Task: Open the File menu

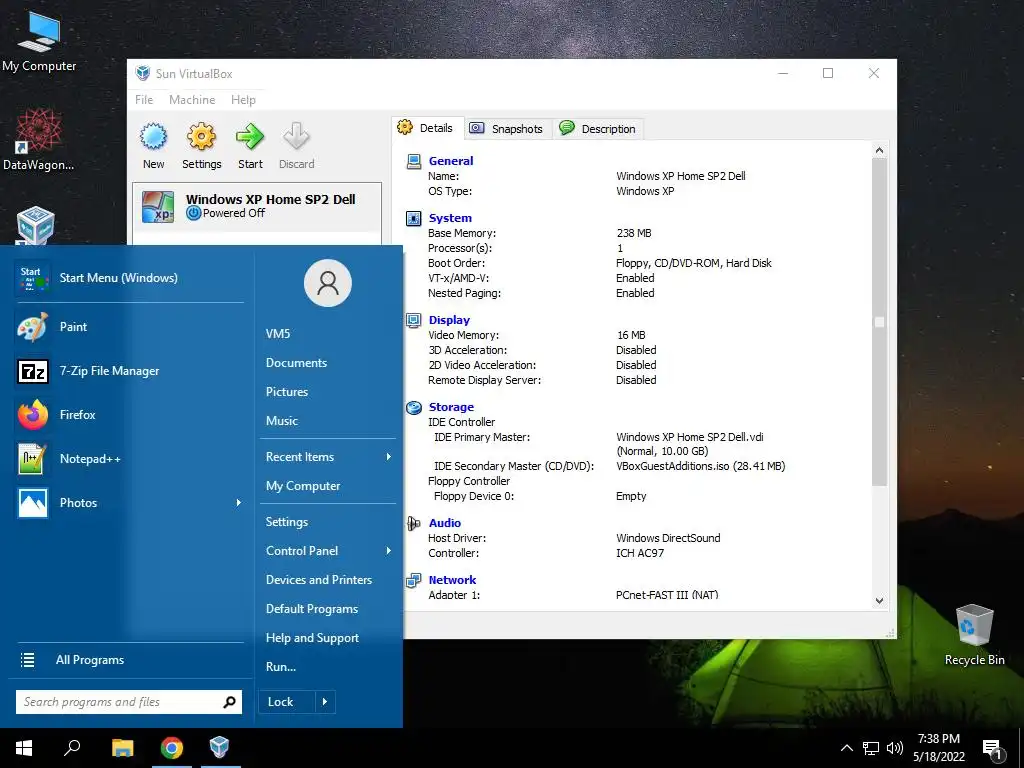Action: point(144,100)
